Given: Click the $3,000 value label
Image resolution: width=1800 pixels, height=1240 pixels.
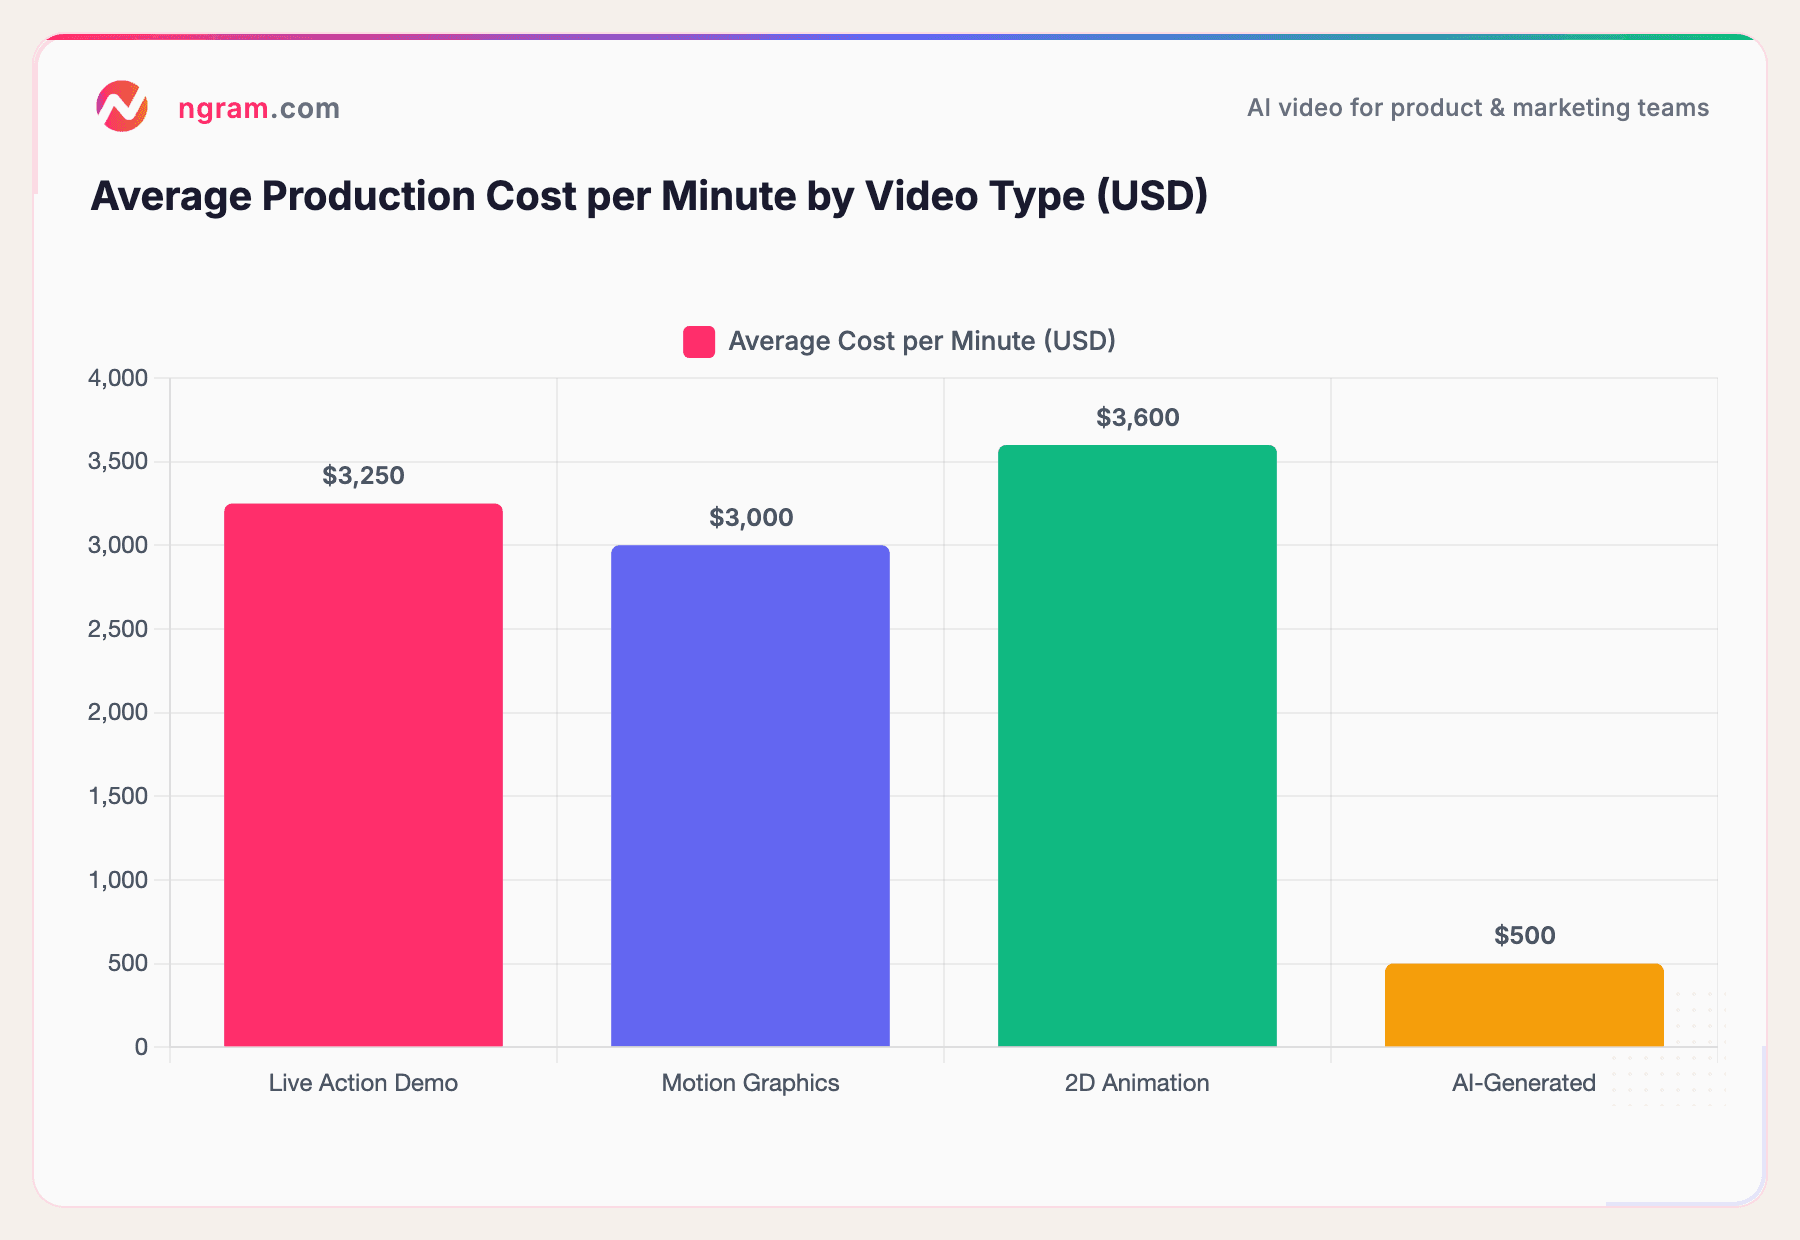Looking at the screenshot, I should [750, 518].
